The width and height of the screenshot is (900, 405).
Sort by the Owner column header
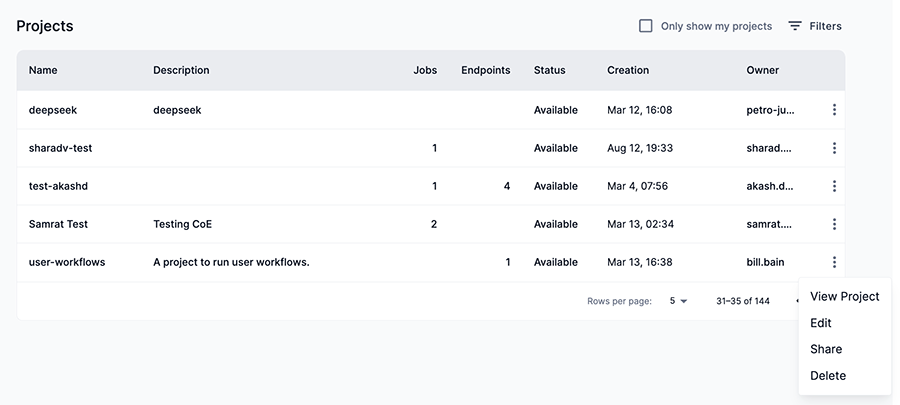point(762,70)
